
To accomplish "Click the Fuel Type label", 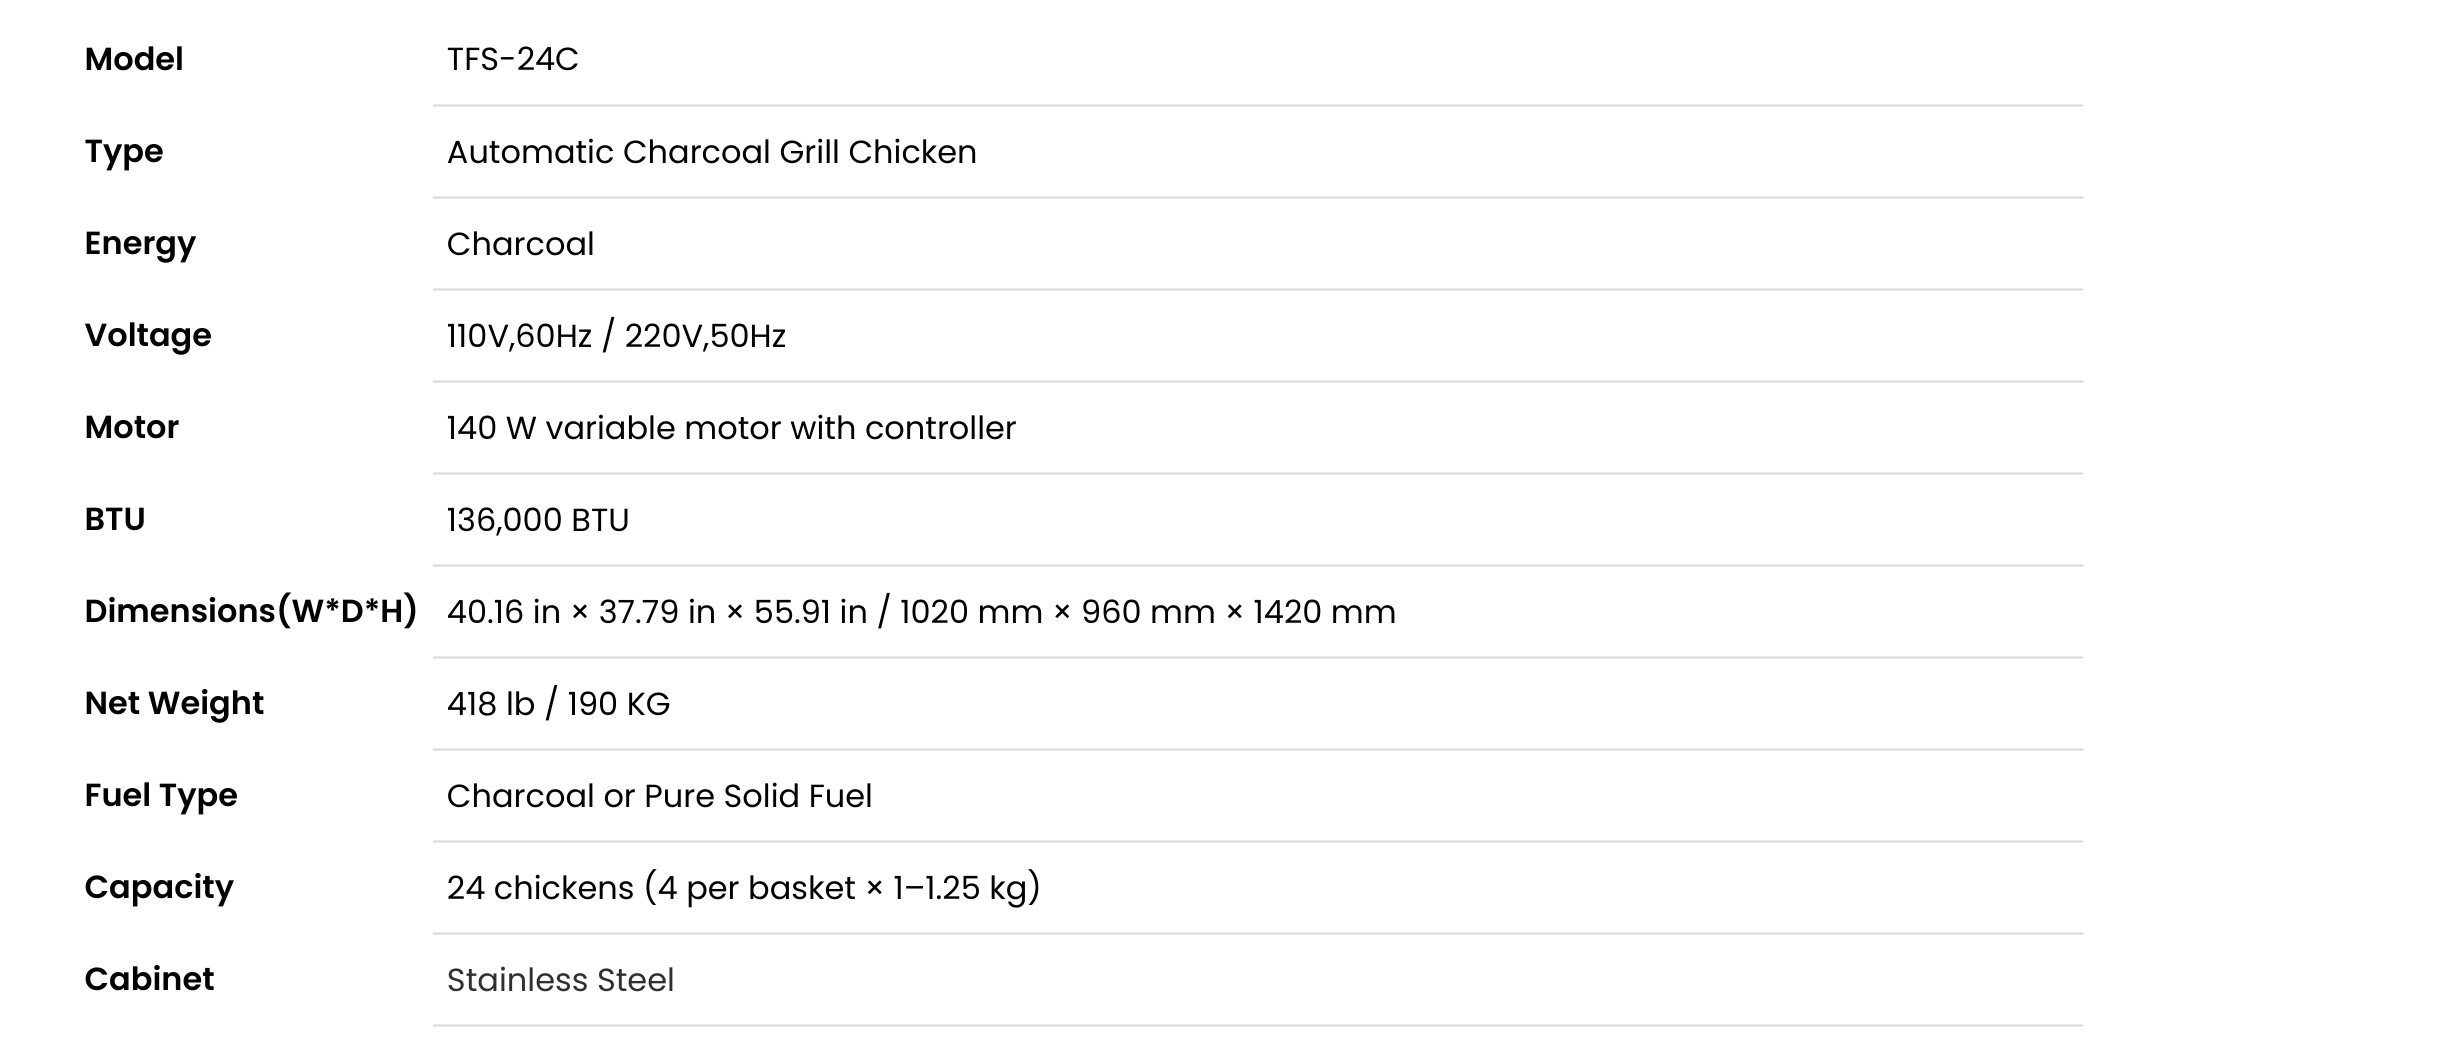I will coord(161,796).
